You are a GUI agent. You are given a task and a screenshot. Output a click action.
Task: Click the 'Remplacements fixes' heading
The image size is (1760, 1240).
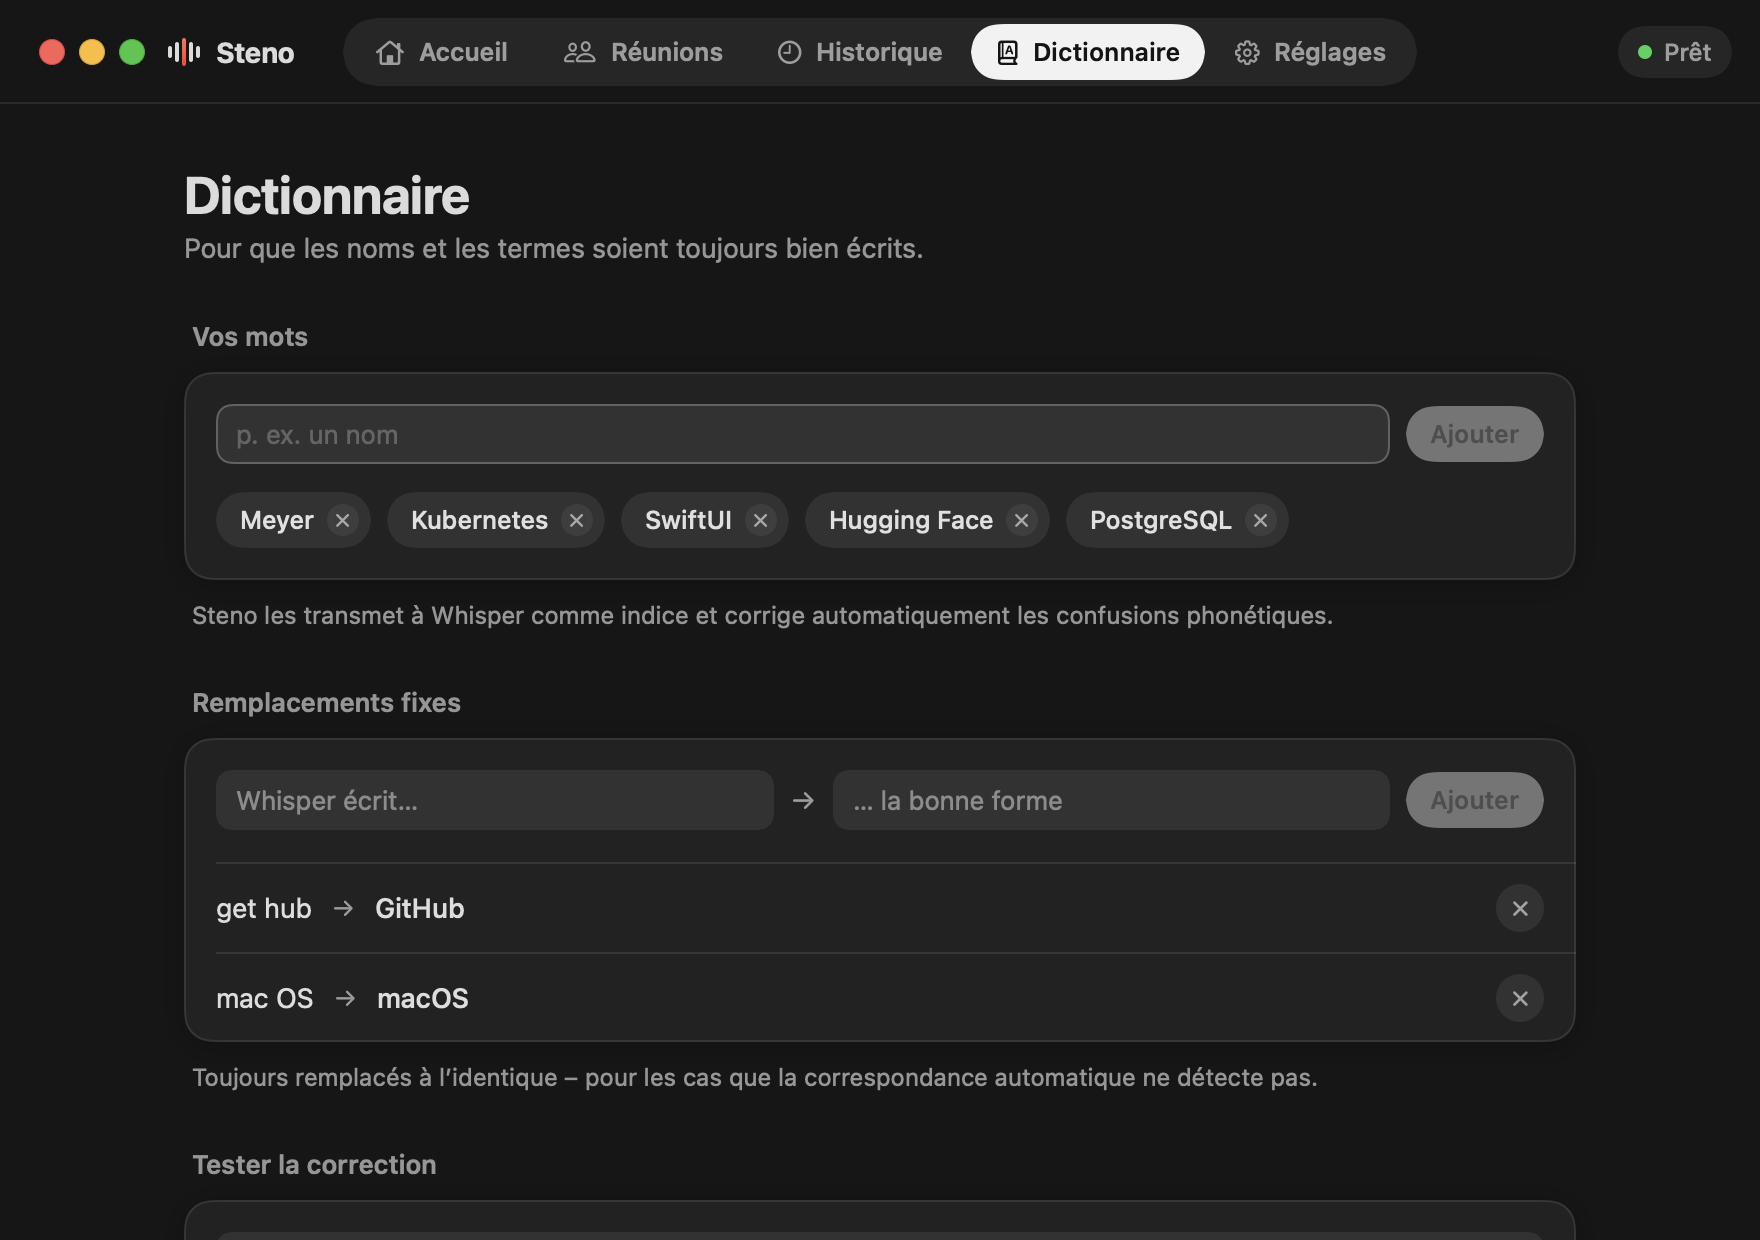click(326, 703)
